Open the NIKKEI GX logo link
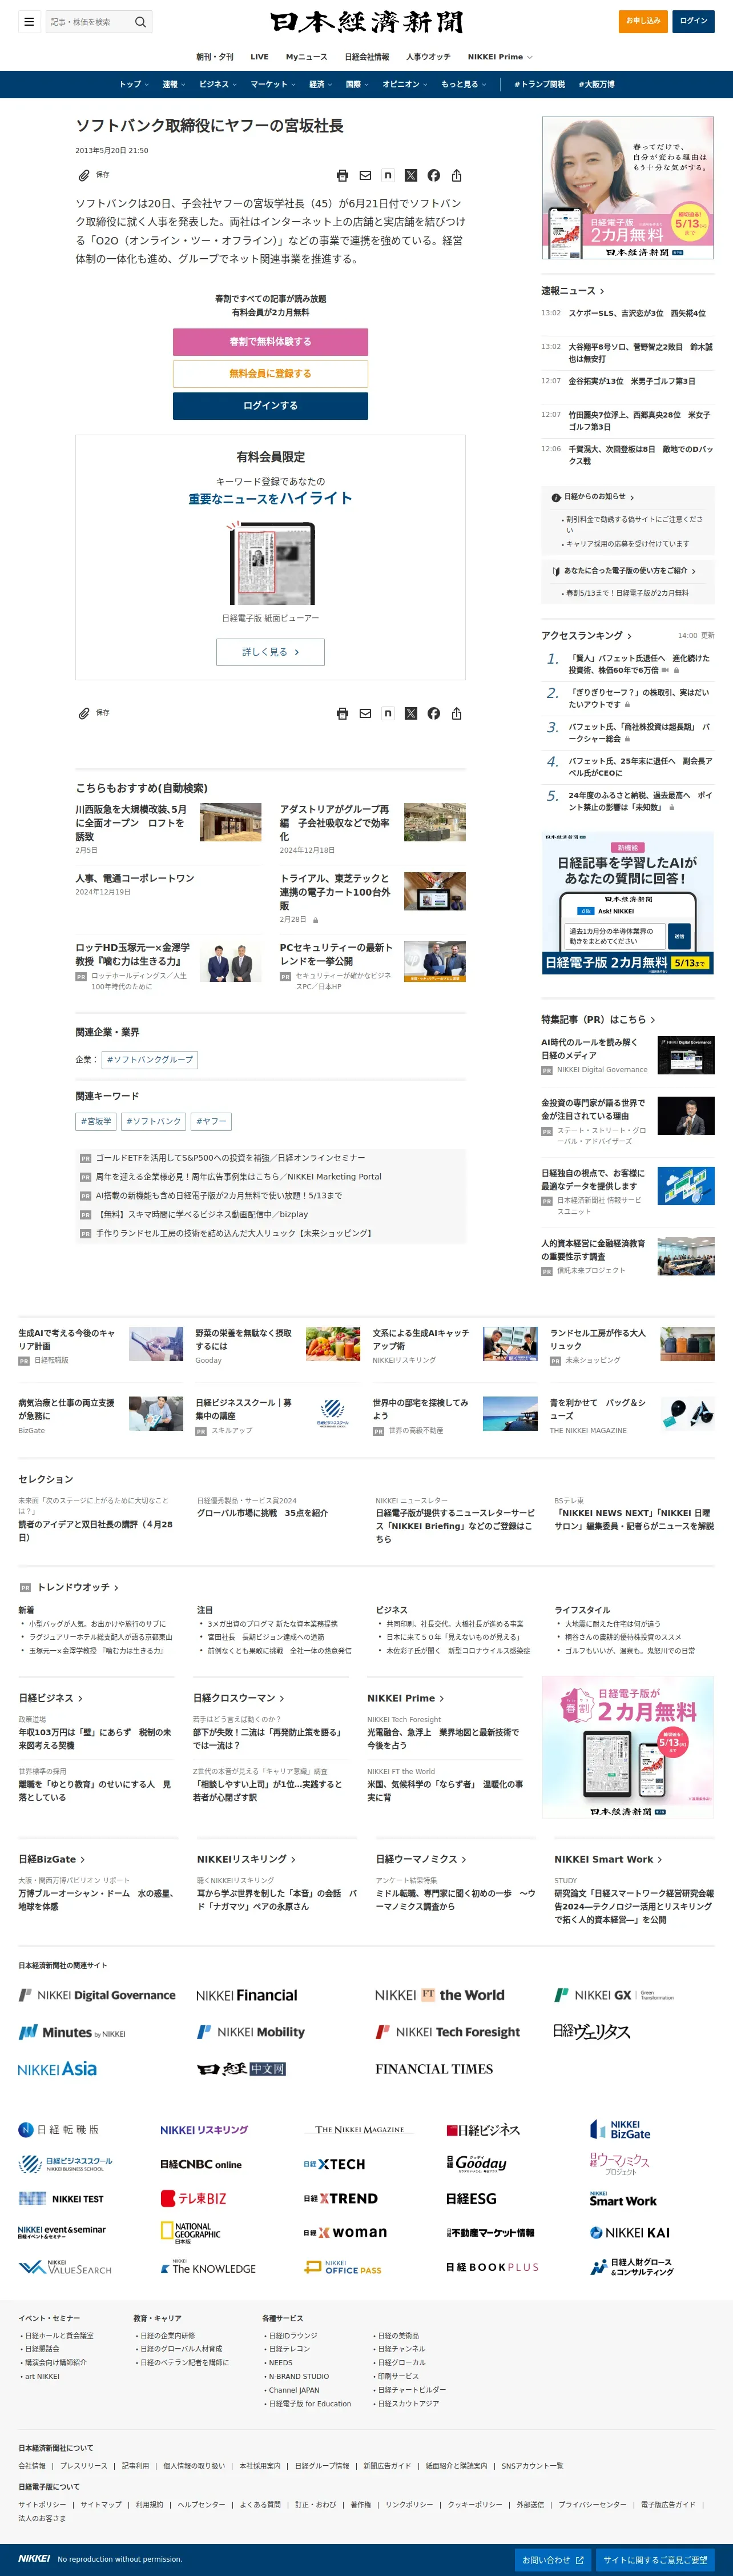Image resolution: width=733 pixels, height=2576 pixels. 614,1995
